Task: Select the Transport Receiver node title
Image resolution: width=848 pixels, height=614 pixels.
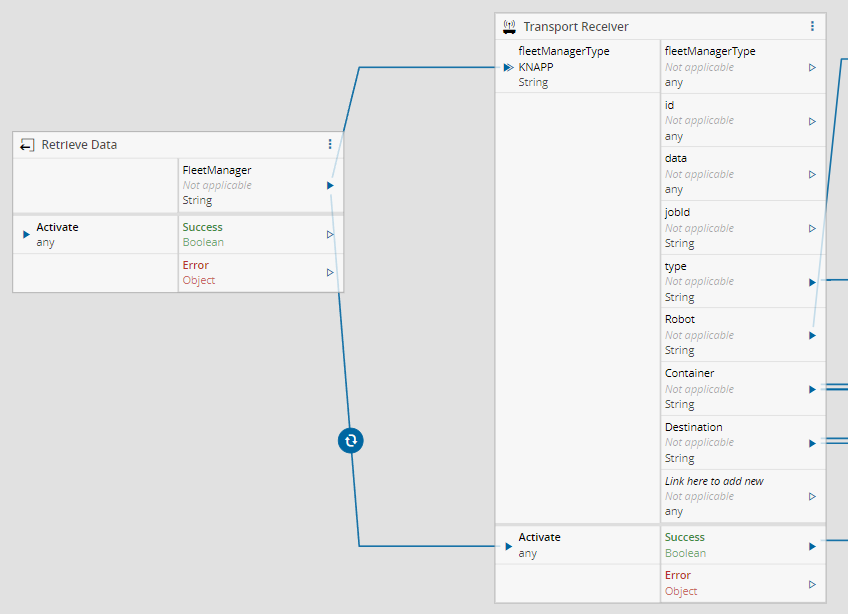Action: point(576,27)
